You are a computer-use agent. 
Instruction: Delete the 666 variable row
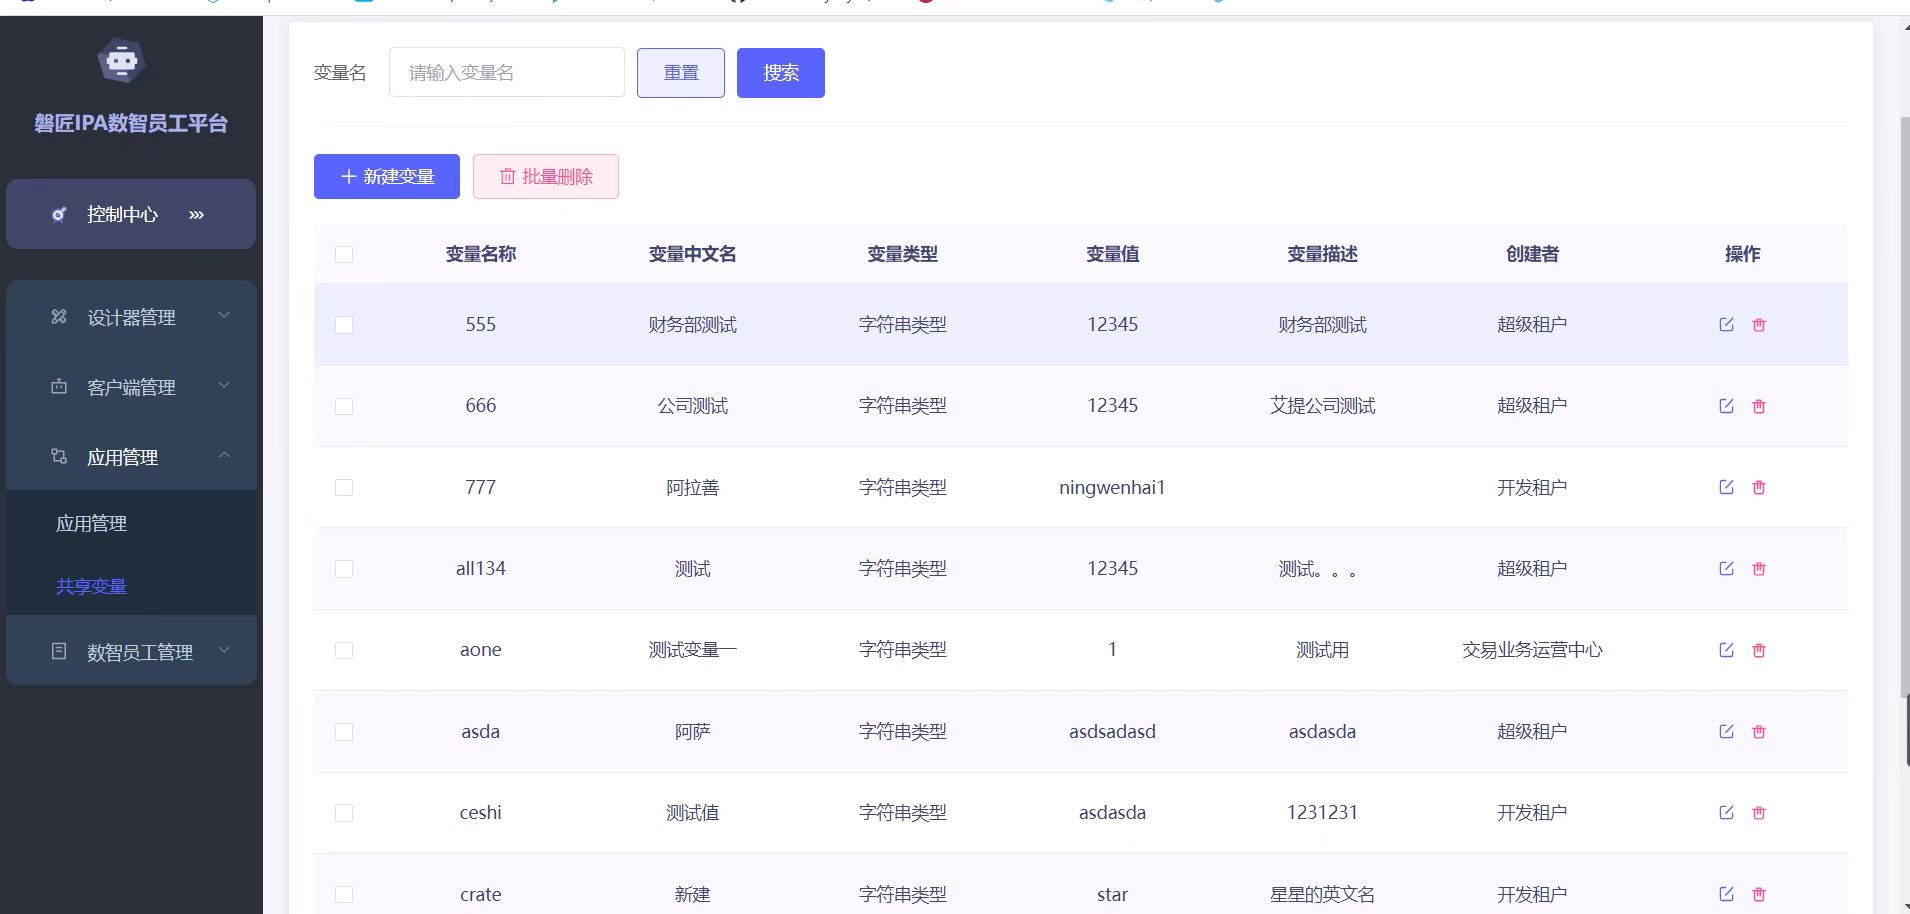pos(1759,406)
